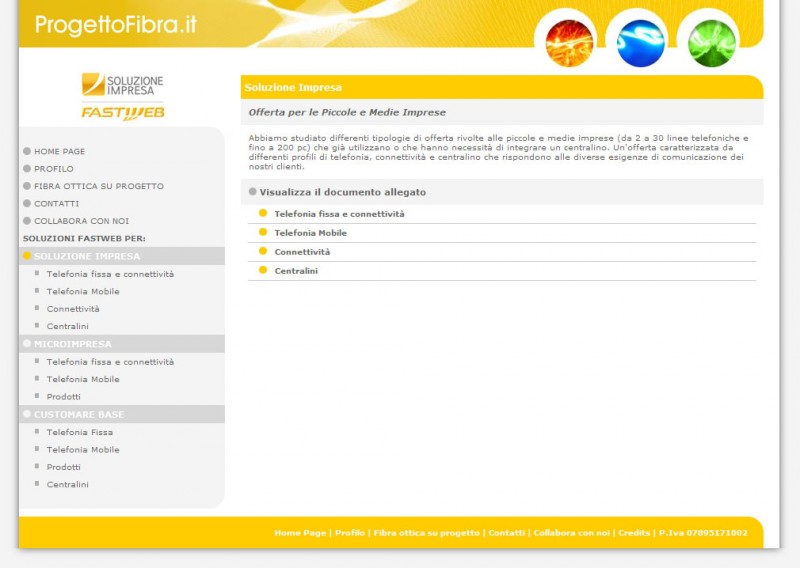The height and width of the screenshot is (568, 800).
Task: Click the green fiber sphere image
Action: tap(712, 43)
